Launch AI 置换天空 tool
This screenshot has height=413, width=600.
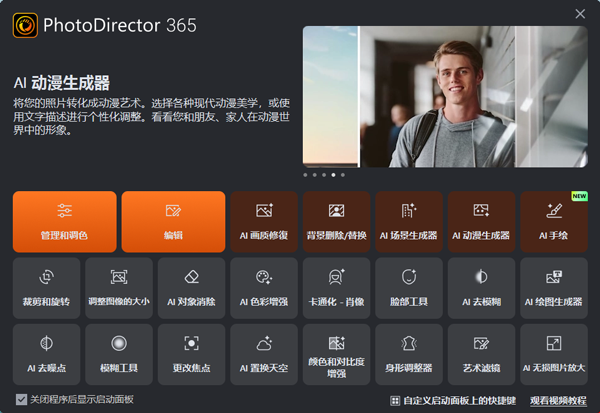[x=264, y=354]
